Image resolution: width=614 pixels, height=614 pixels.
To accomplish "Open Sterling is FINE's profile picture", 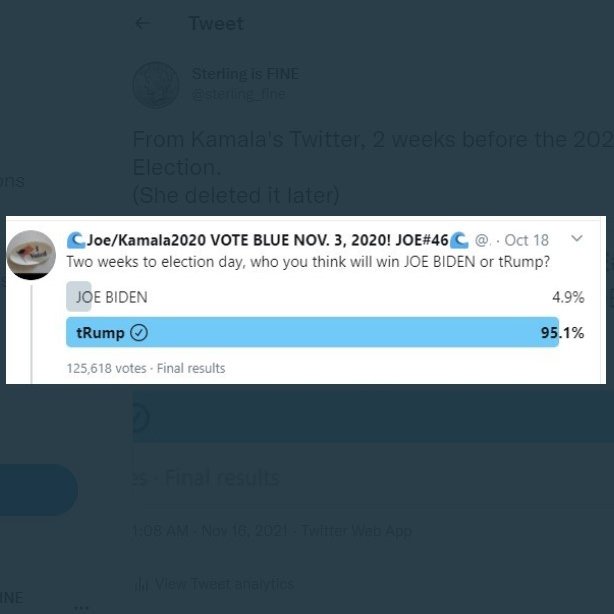I will pos(155,84).
